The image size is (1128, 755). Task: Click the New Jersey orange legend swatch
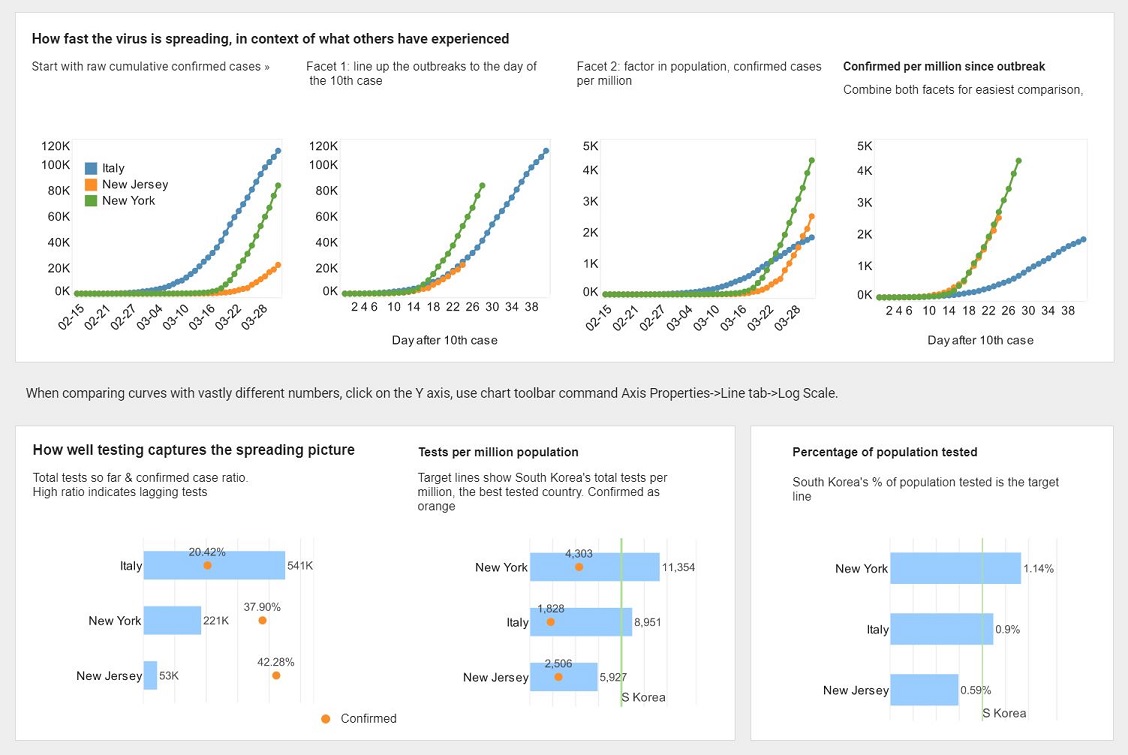click(91, 185)
